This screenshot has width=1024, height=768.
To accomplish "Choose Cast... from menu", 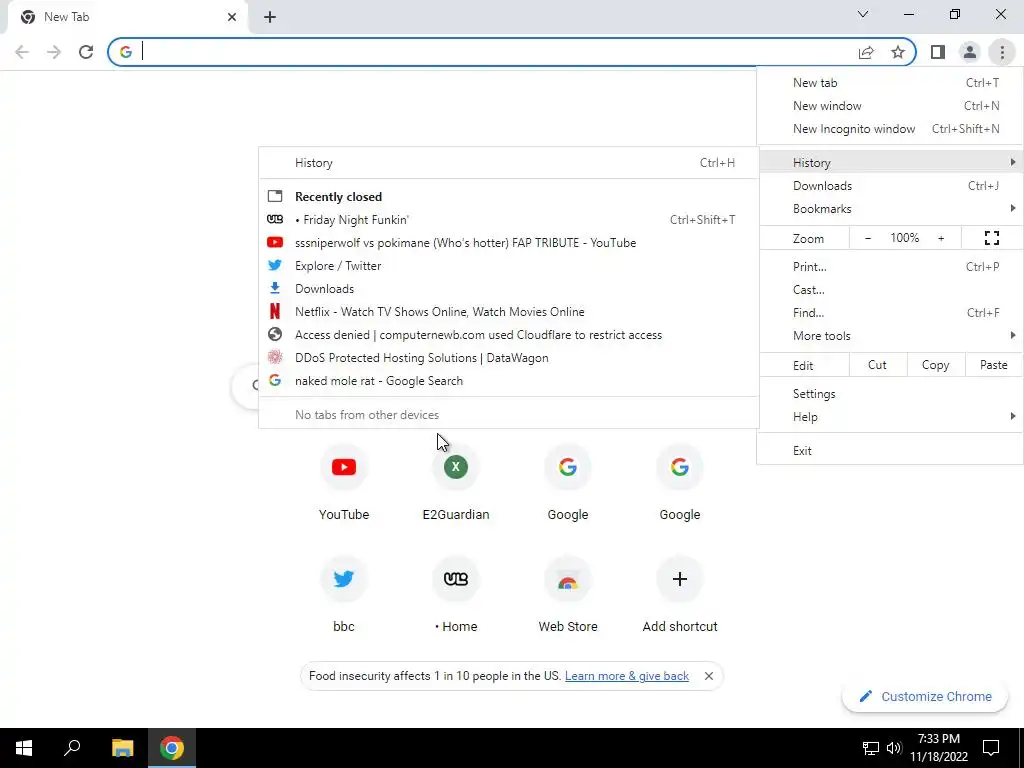I will 889,290.
